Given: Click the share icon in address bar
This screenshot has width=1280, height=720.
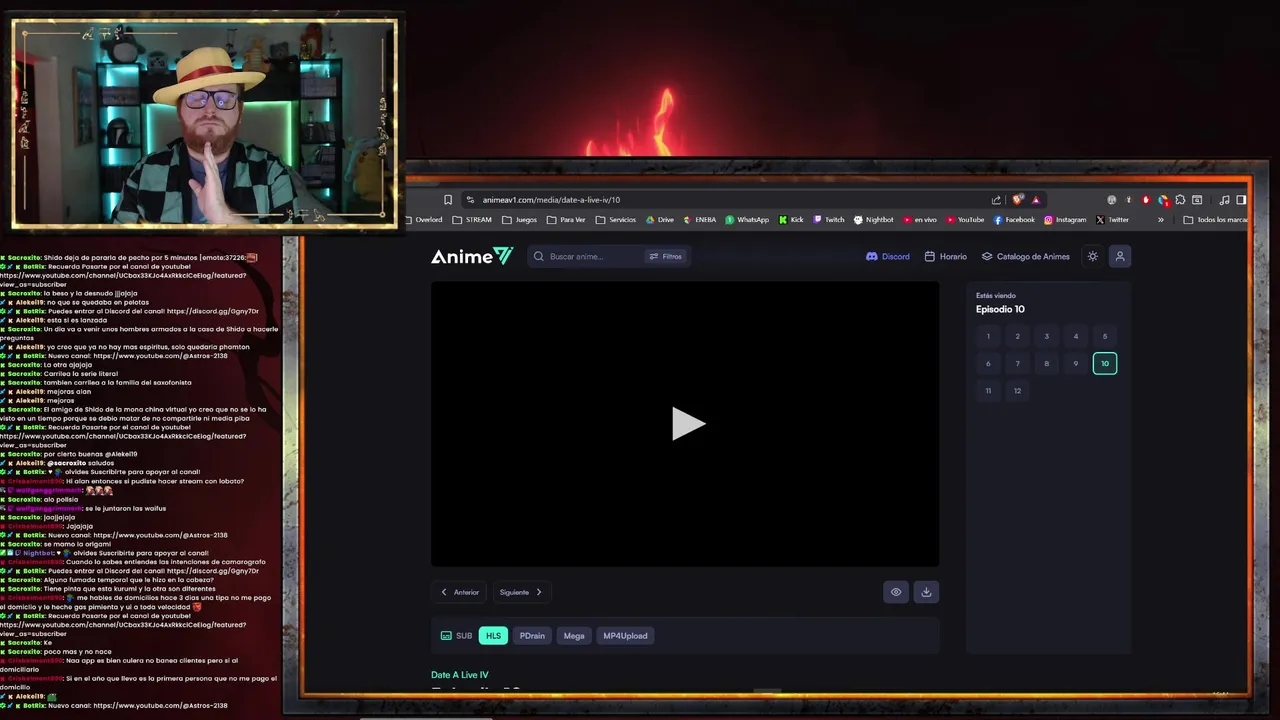Looking at the screenshot, I should click(996, 200).
